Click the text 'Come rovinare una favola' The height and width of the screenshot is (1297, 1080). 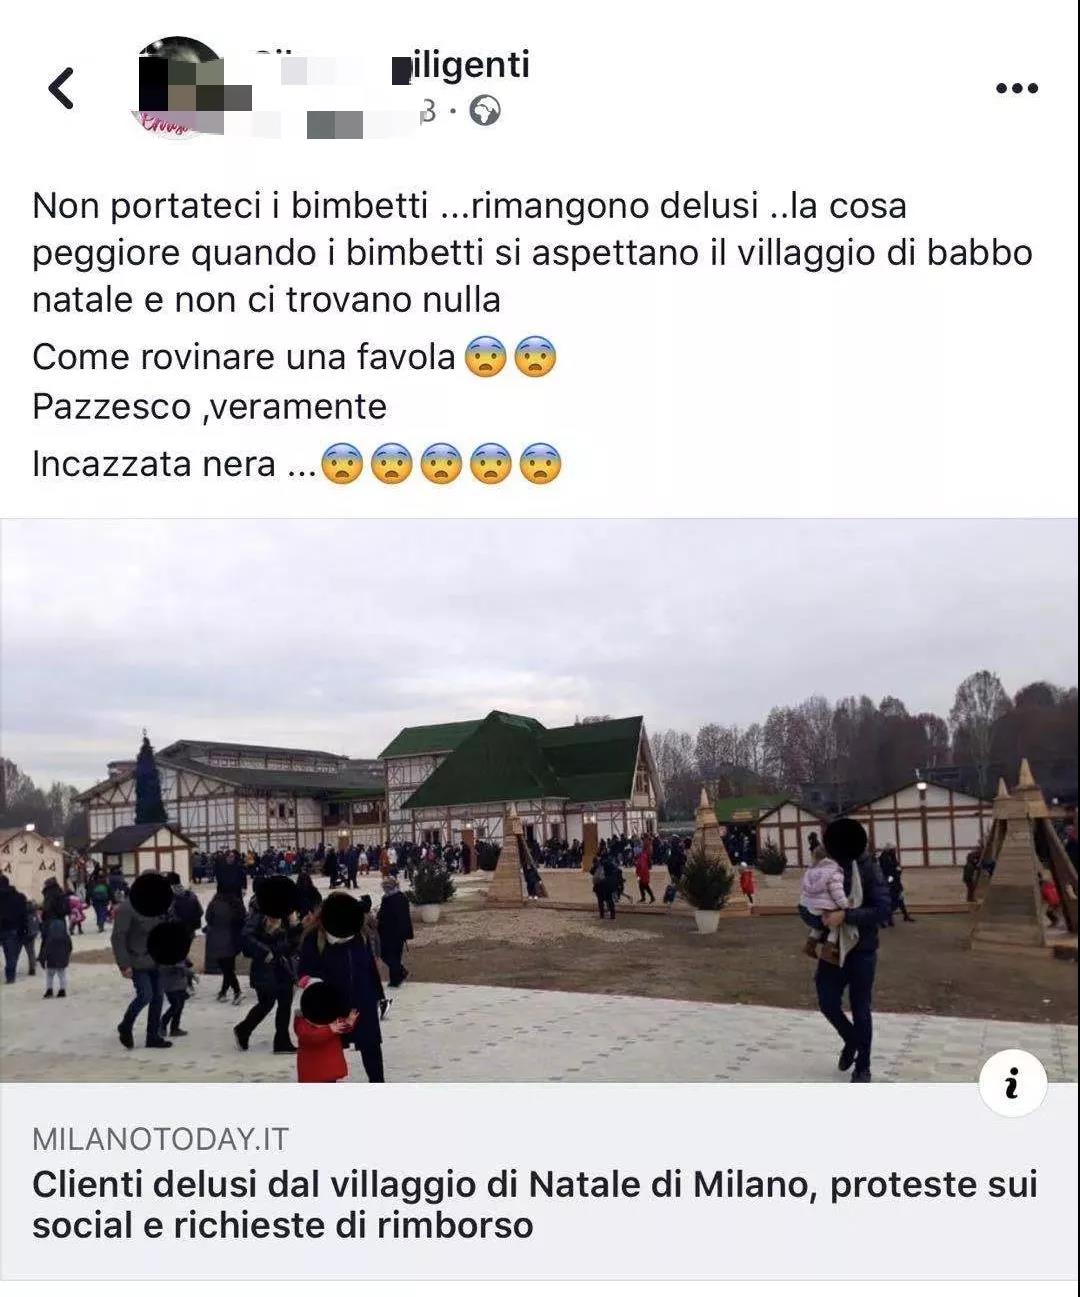(244, 357)
